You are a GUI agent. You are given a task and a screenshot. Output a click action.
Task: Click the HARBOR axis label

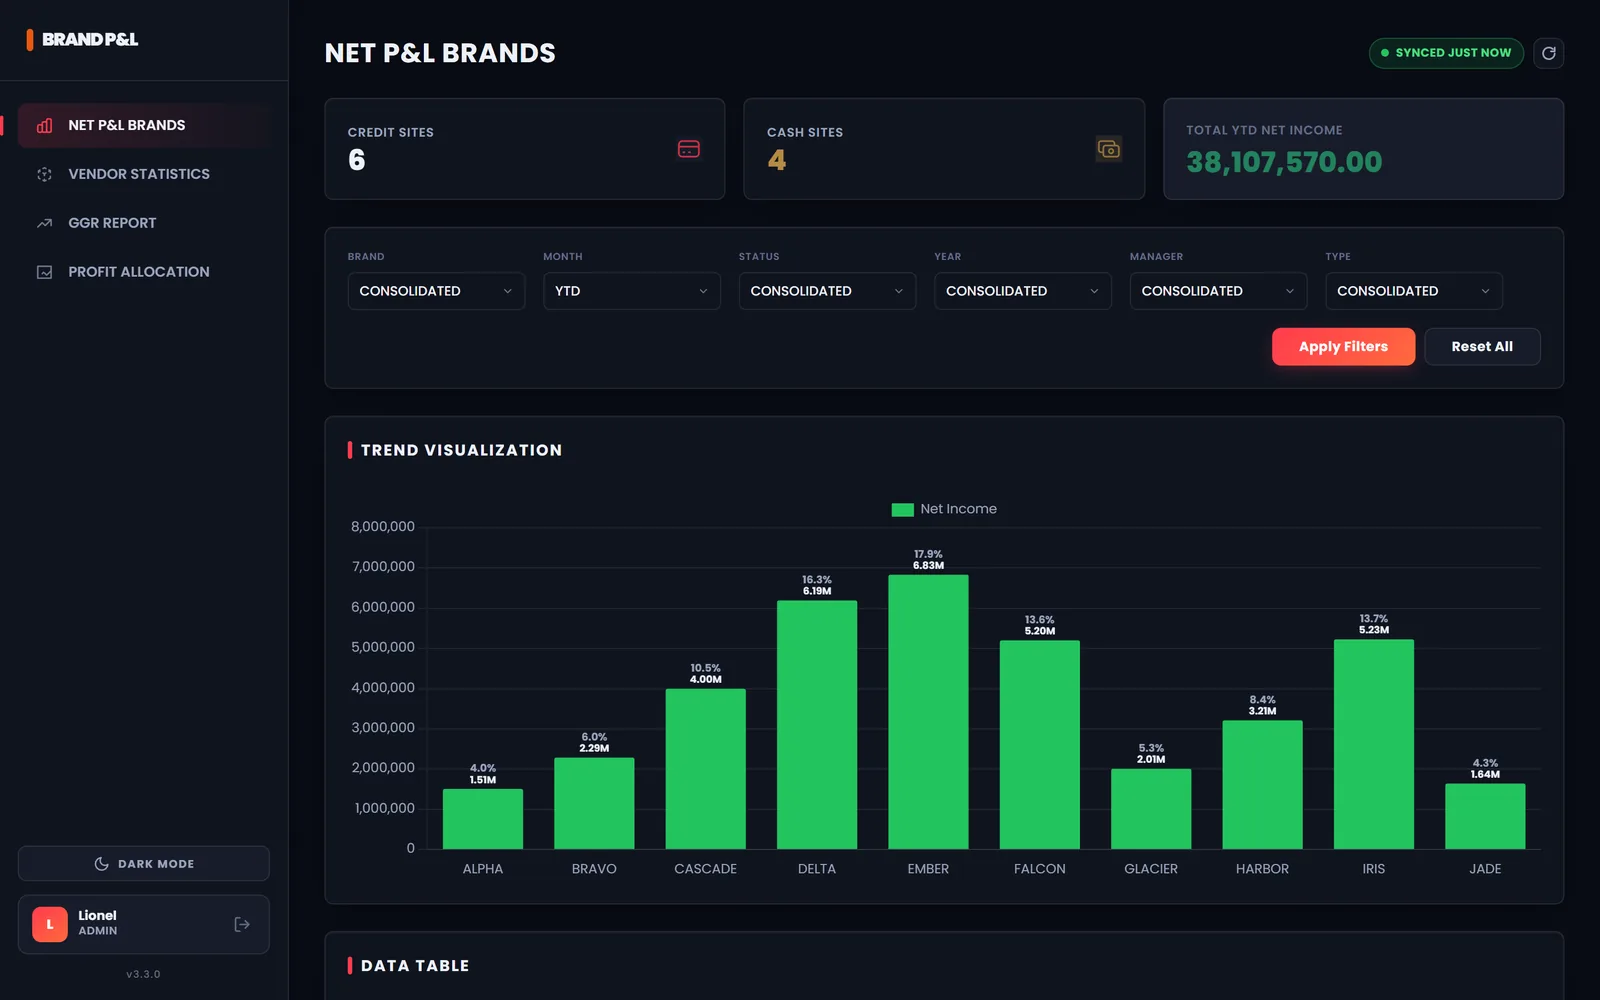coord(1262,869)
